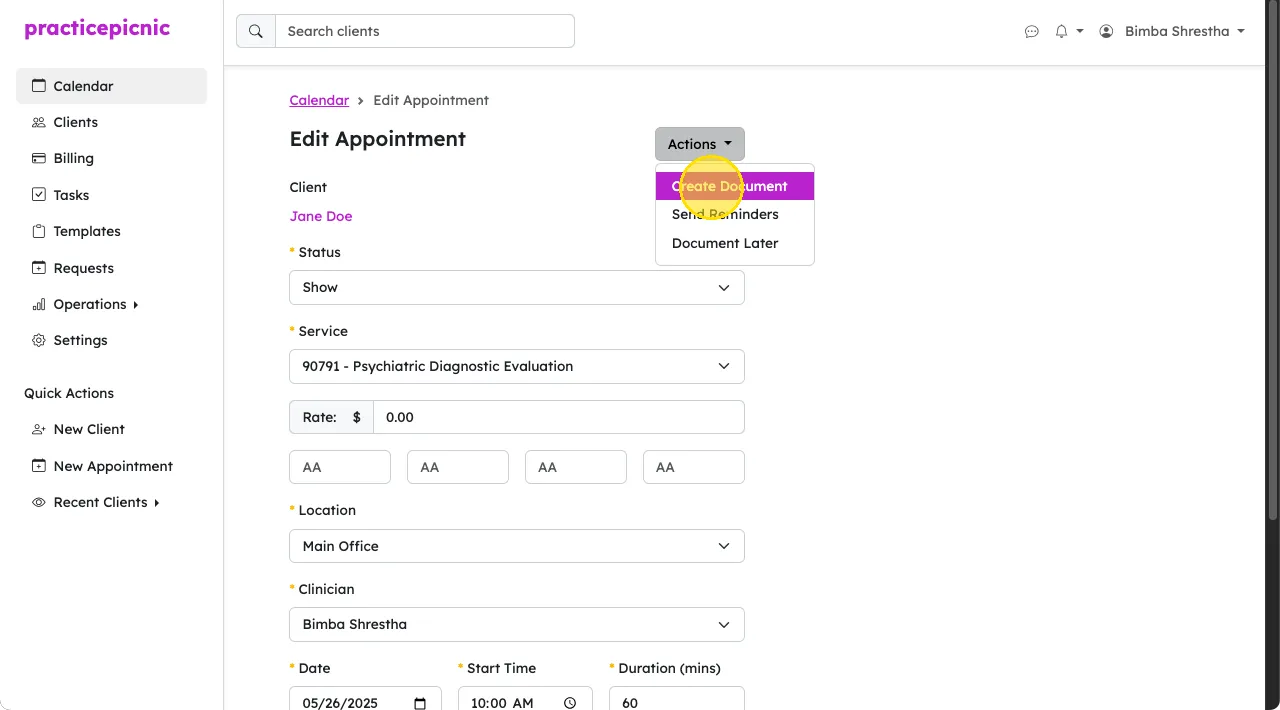Open the Clinician dropdown
The image size is (1280, 710).
[517, 624]
